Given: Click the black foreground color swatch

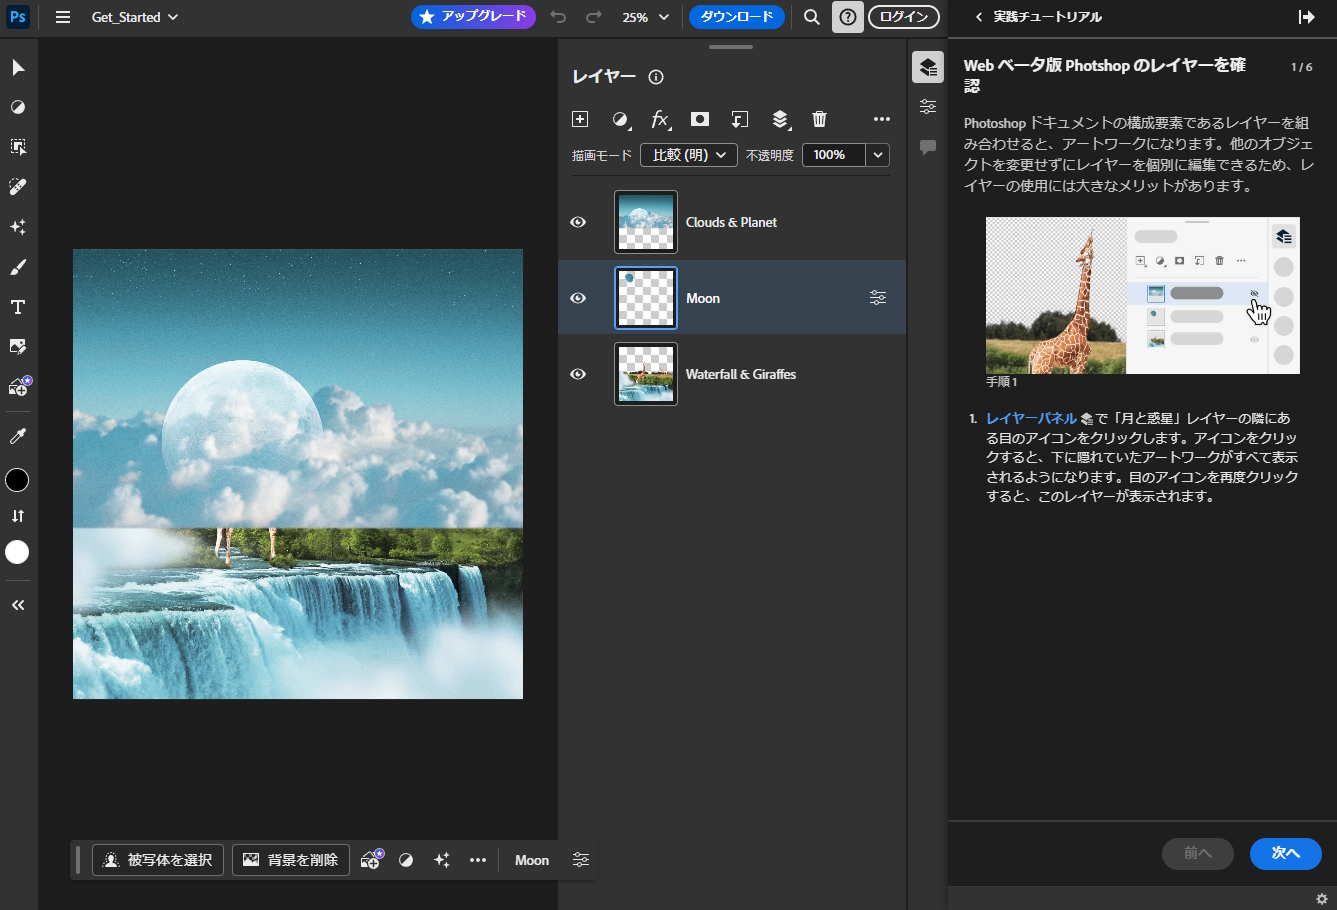Looking at the screenshot, I should coord(17,480).
